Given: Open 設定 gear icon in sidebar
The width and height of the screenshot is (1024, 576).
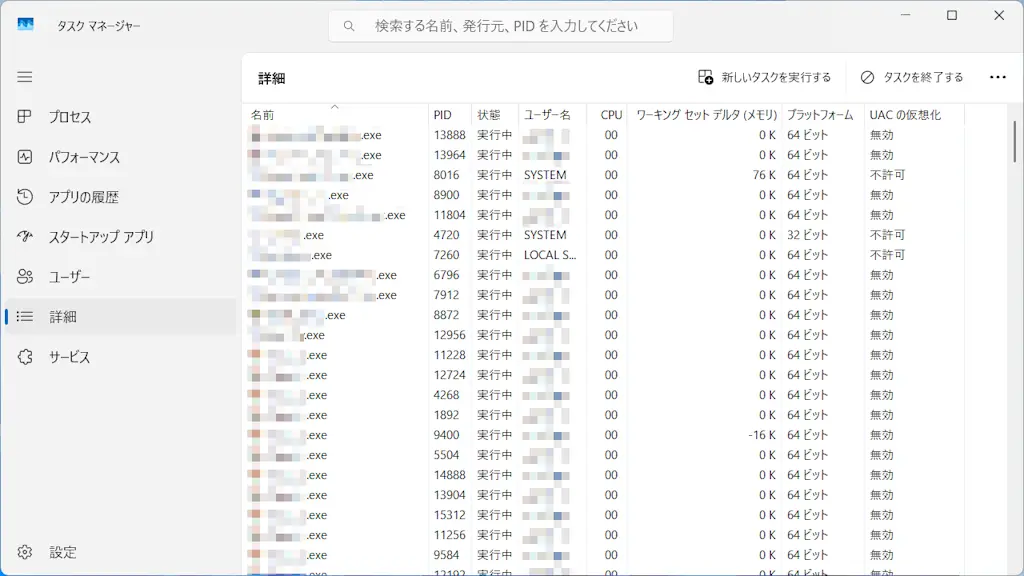Looking at the screenshot, I should pyautogui.click(x=25, y=552).
